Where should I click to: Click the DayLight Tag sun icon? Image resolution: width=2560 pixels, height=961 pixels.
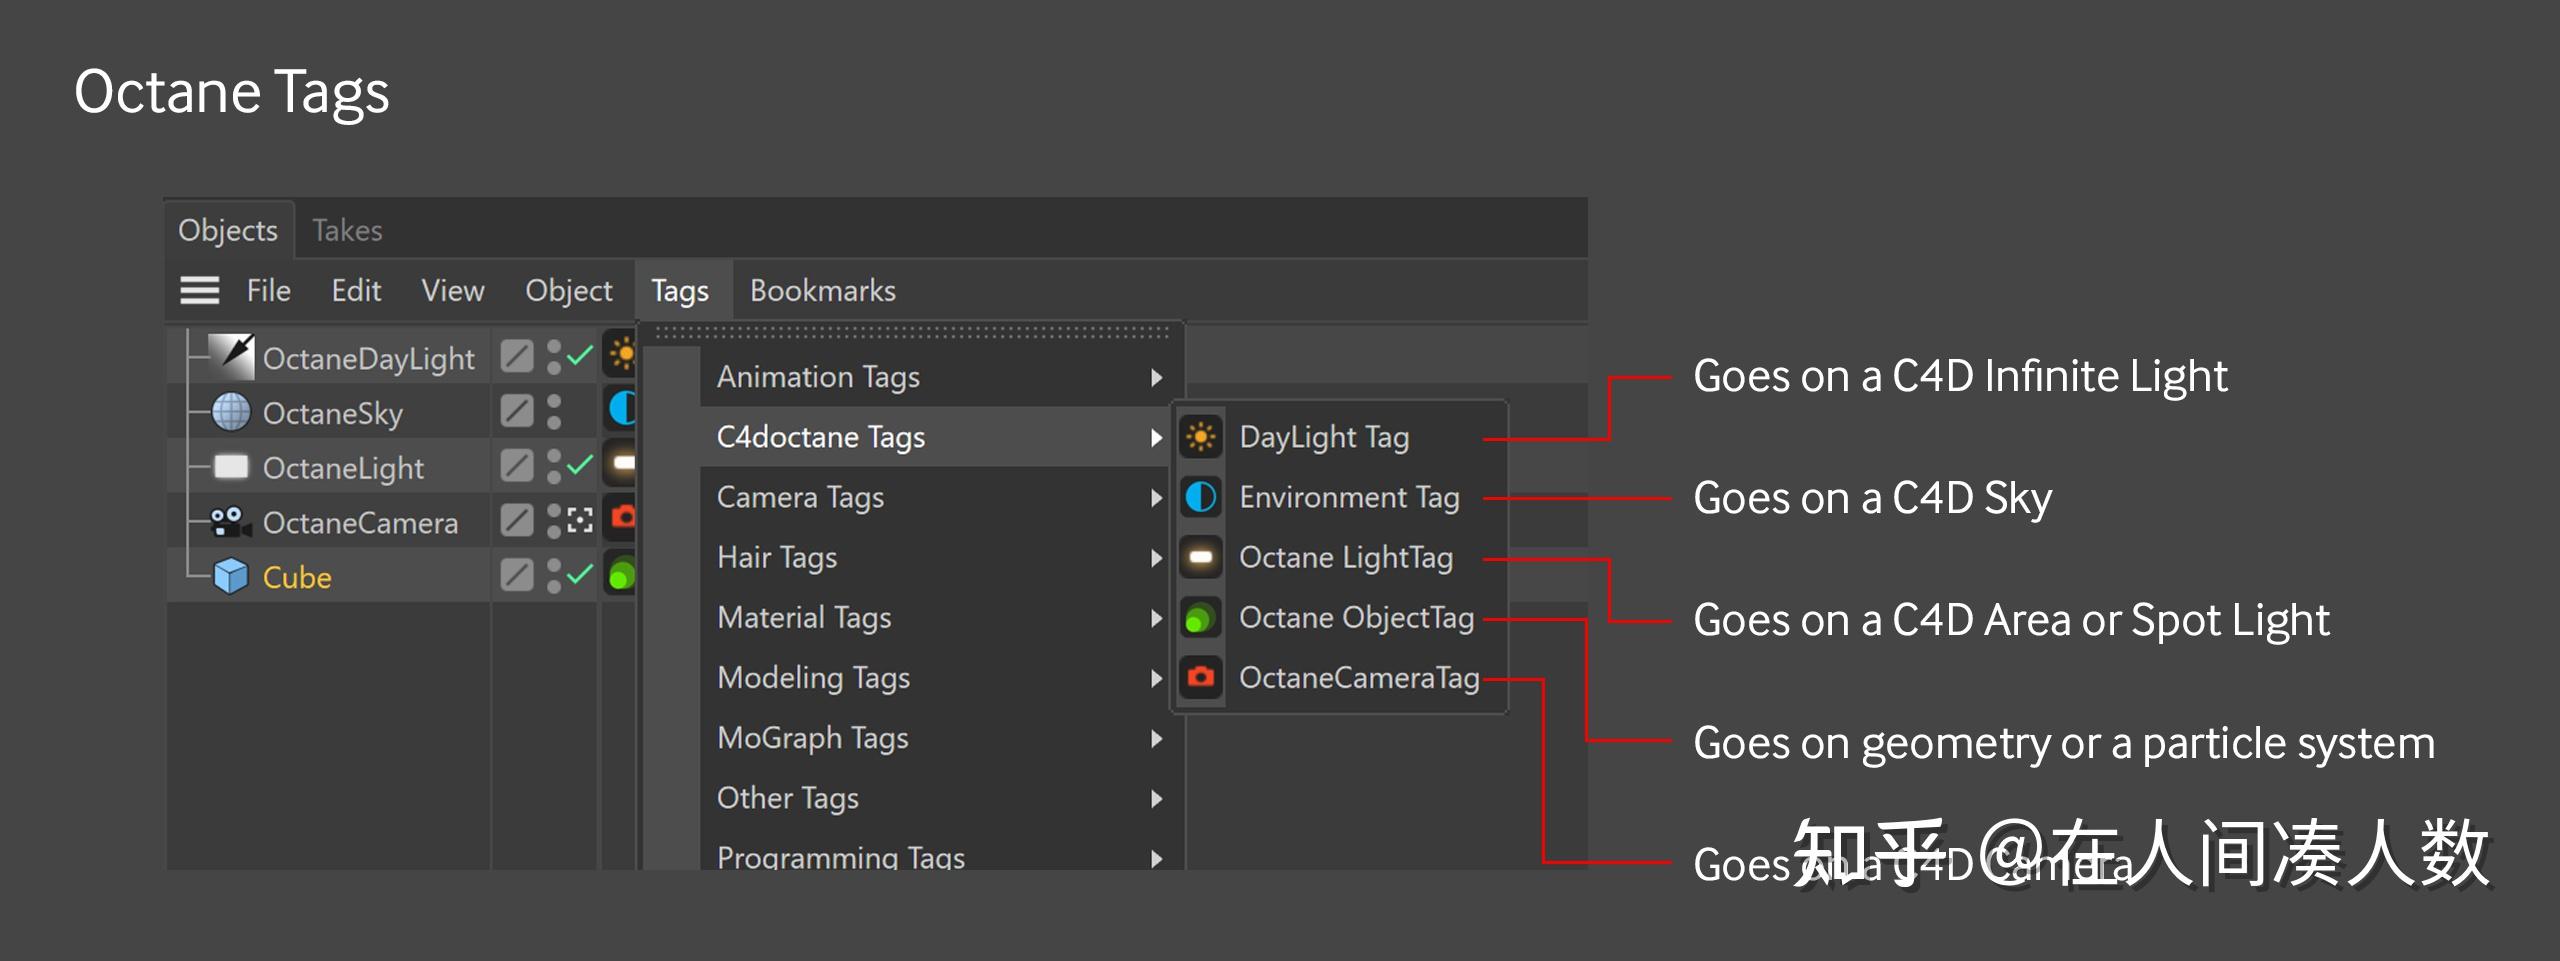(1200, 437)
